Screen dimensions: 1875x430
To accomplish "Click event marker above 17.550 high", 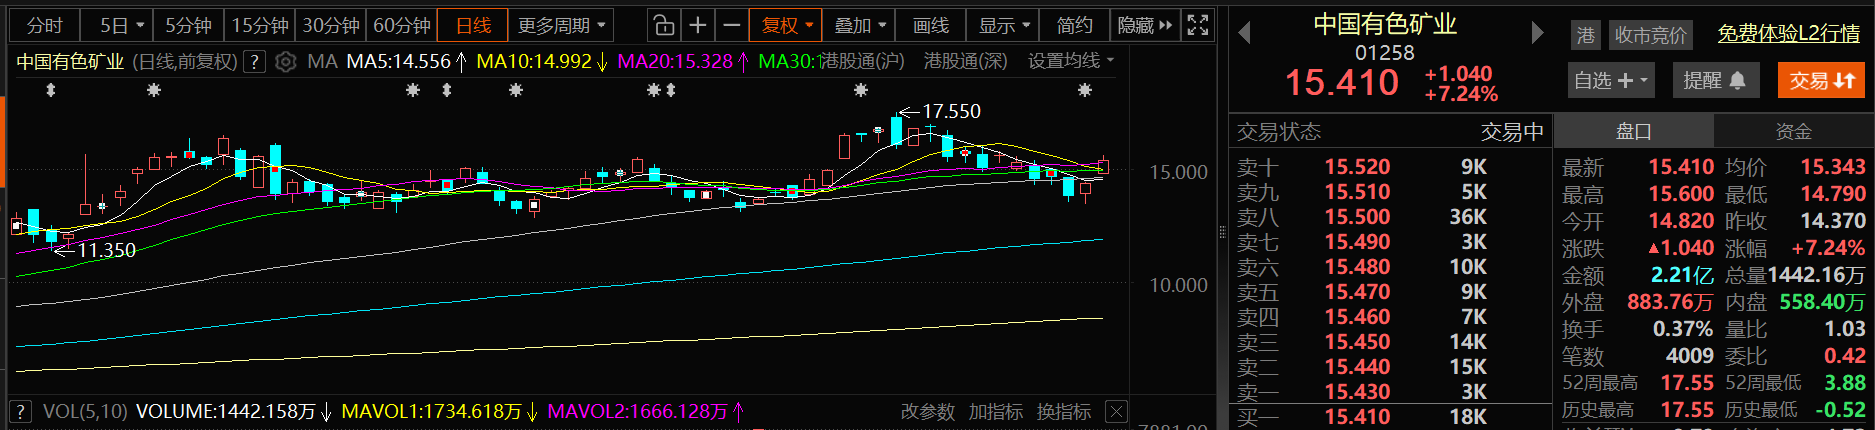I will (860, 91).
